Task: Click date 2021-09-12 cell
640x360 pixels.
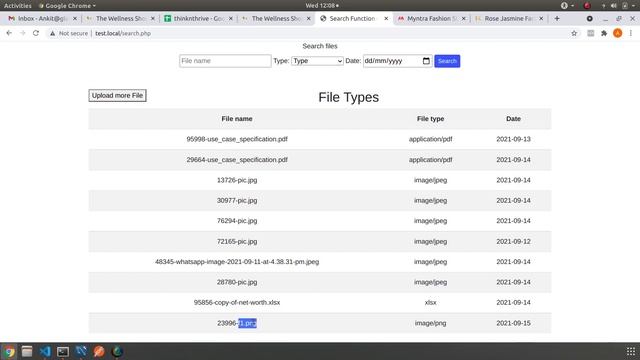Action: tap(513, 241)
